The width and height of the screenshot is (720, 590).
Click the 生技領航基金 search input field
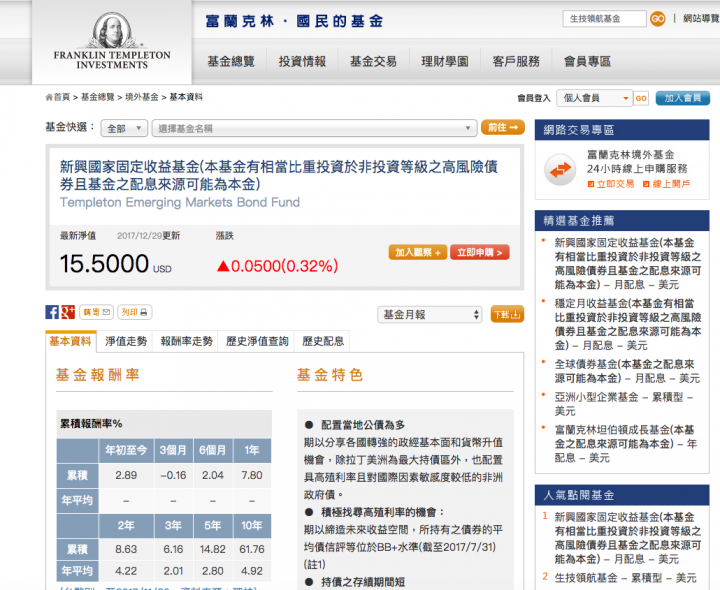tap(604, 19)
